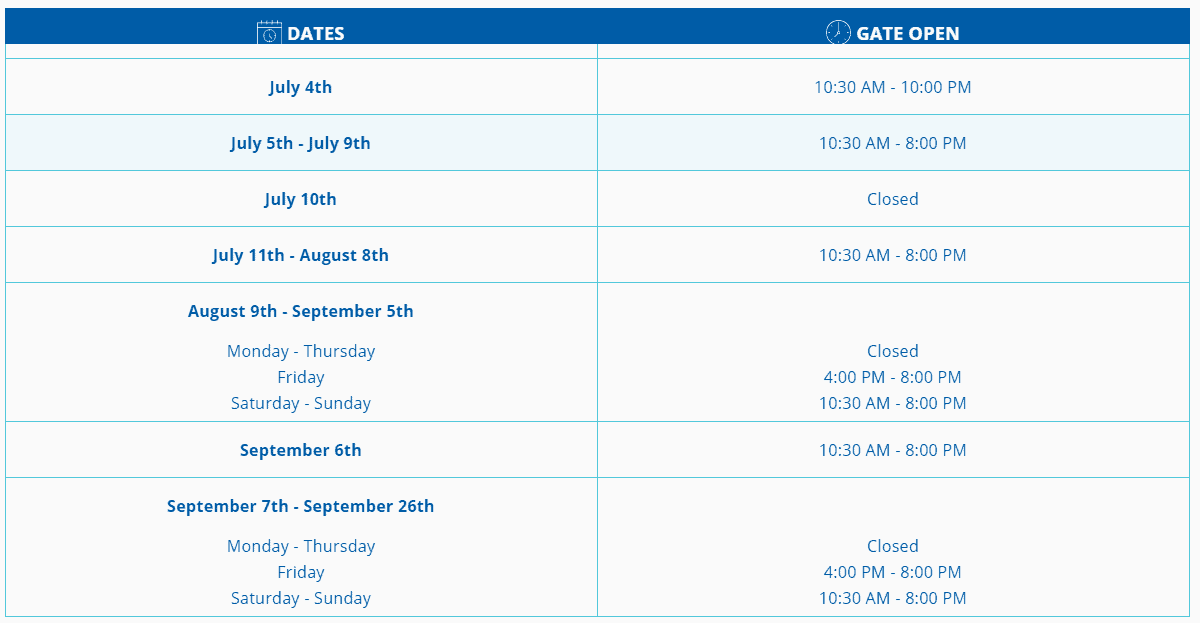The width and height of the screenshot is (1200, 623).
Task: Click September 7th - September 26th heading
Action: tap(301, 506)
